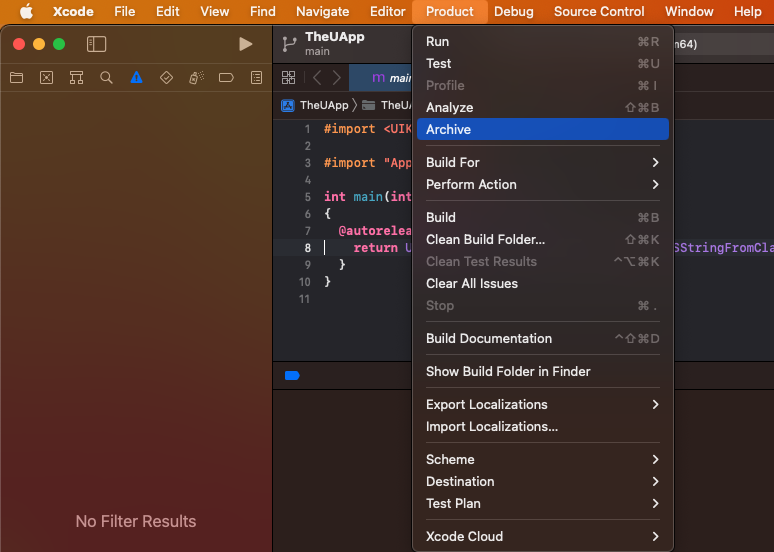Open the Find navigator magnifier icon
This screenshot has width=774, height=552.
[x=106, y=77]
